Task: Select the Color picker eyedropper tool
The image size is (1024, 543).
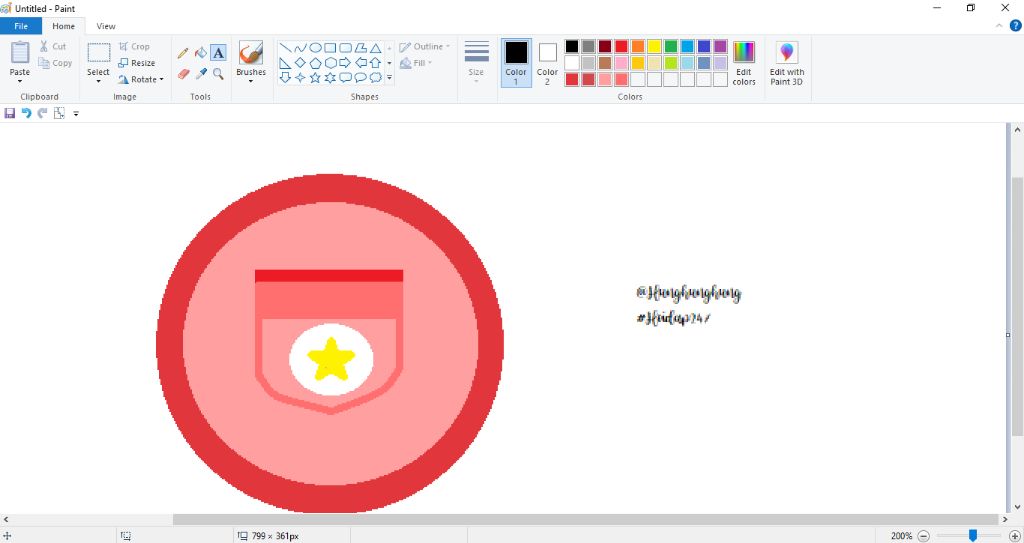Action: [x=201, y=74]
